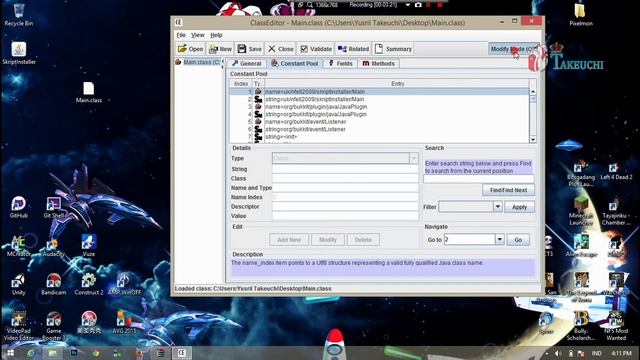The height and width of the screenshot is (360, 640).
Task: Click the Find/Find Next button
Action: [x=508, y=190]
